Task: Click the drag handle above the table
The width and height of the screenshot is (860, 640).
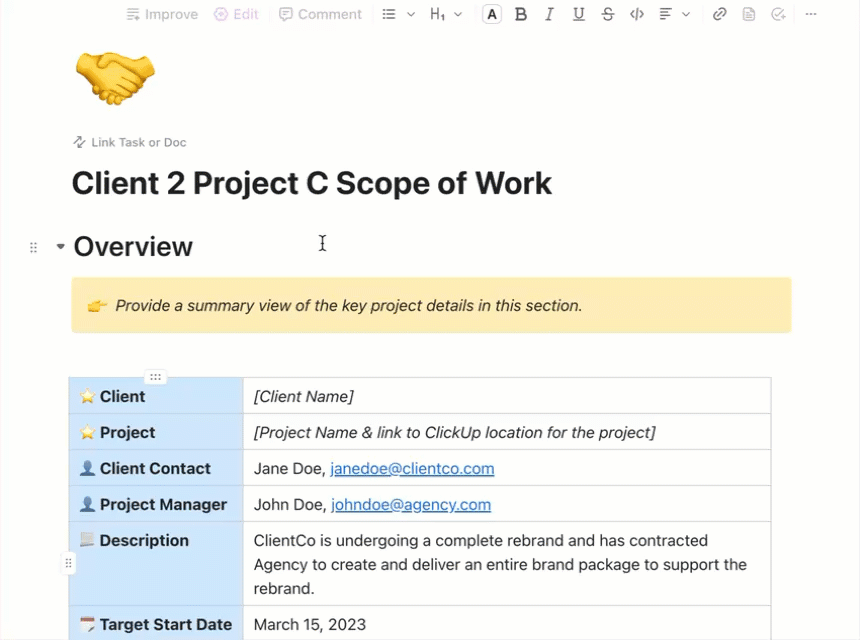Action: click(155, 377)
